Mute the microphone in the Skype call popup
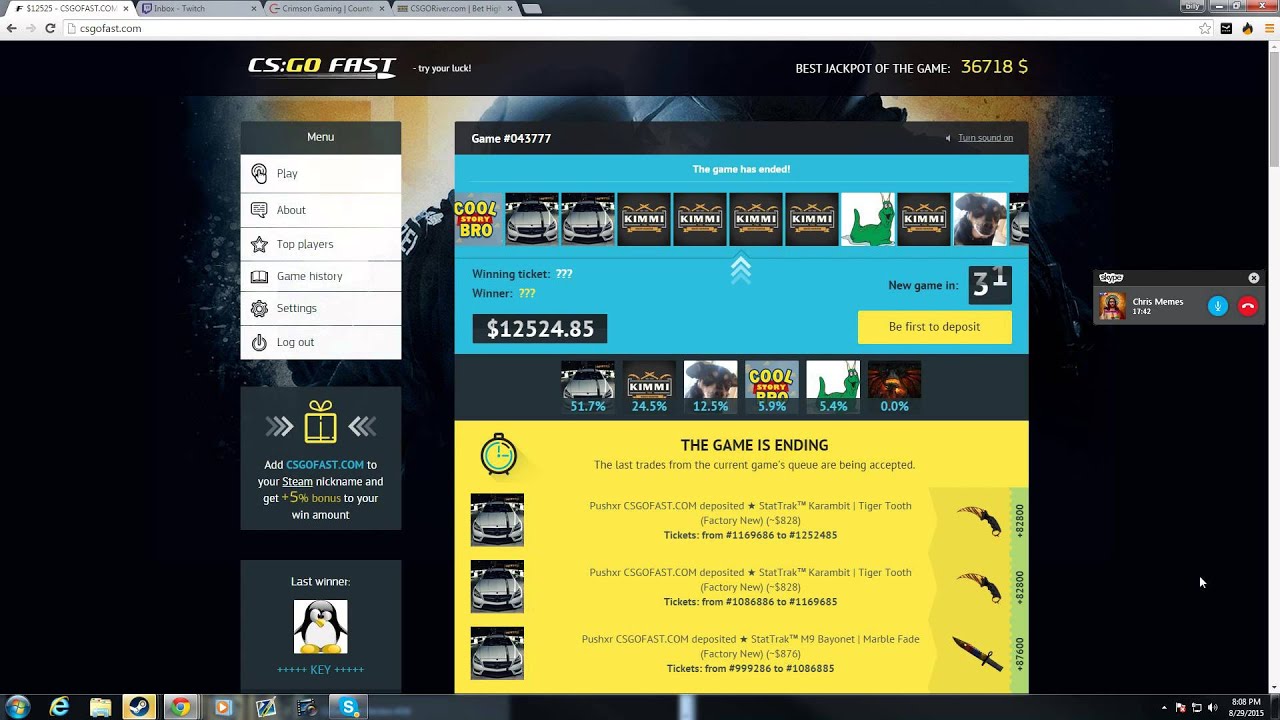The height and width of the screenshot is (720, 1280). click(x=1217, y=307)
